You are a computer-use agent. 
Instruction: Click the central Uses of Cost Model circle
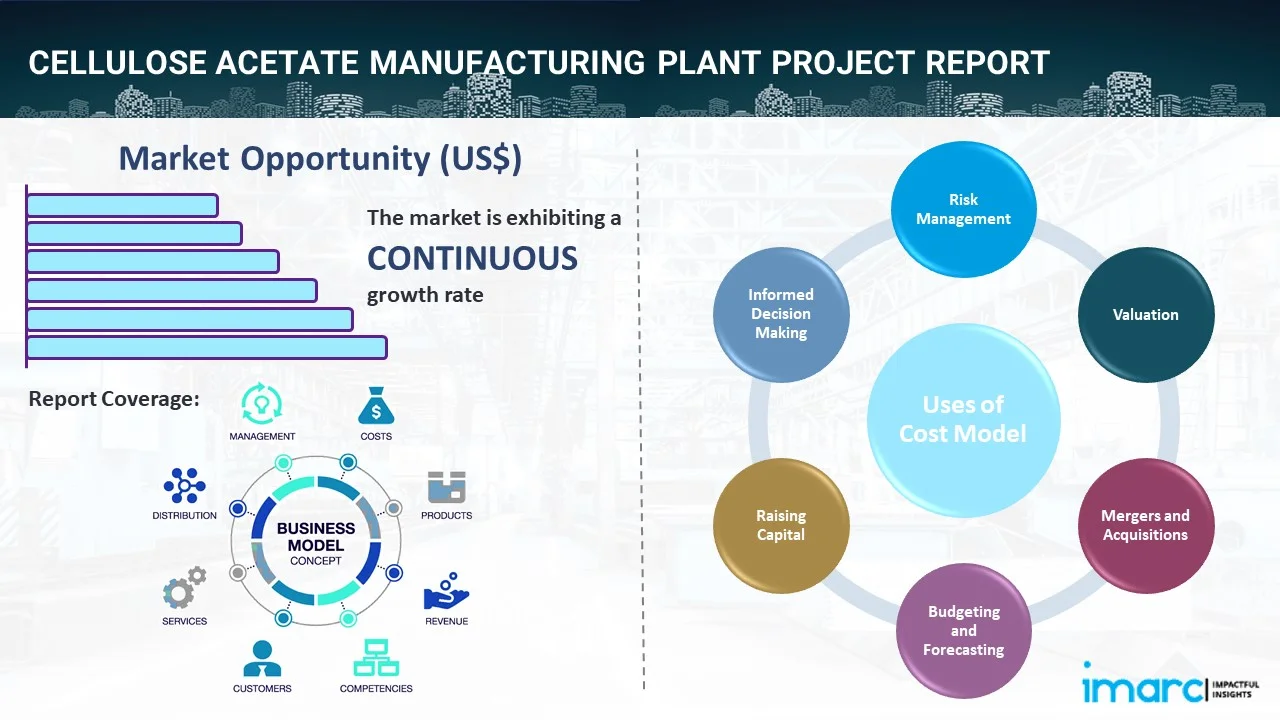pos(963,419)
